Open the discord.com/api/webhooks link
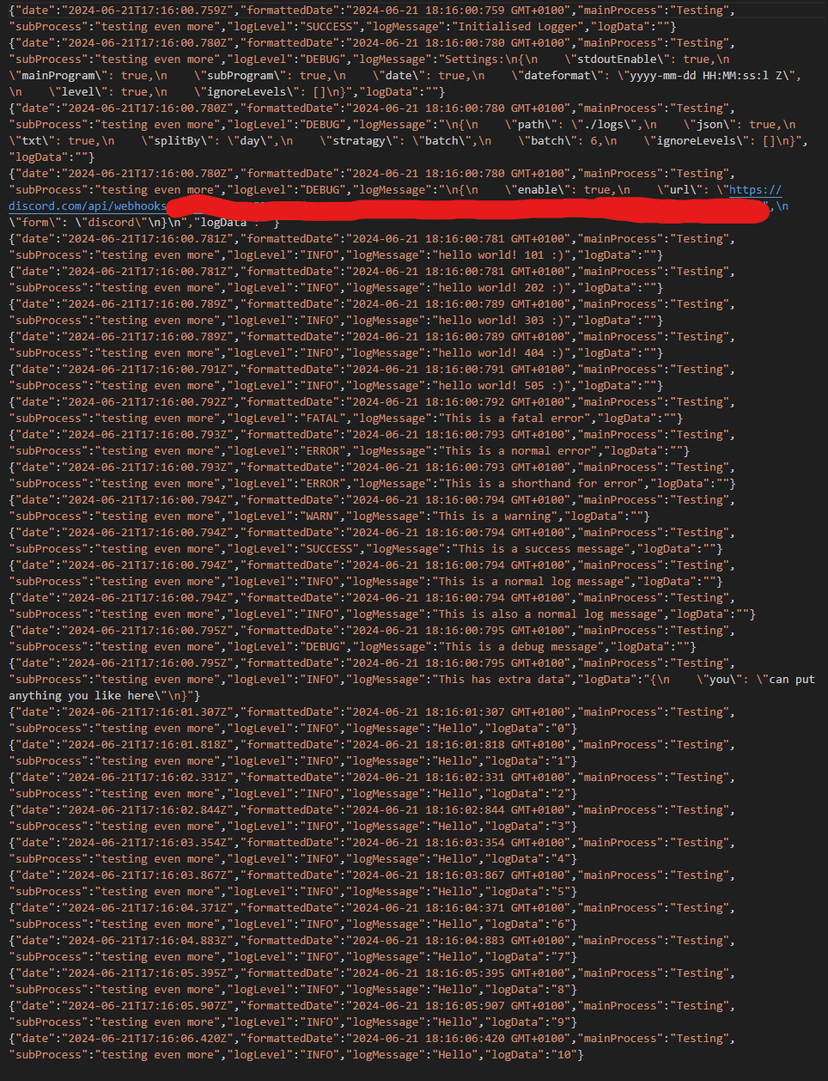Viewport: 828px width, 1081px height. point(88,206)
